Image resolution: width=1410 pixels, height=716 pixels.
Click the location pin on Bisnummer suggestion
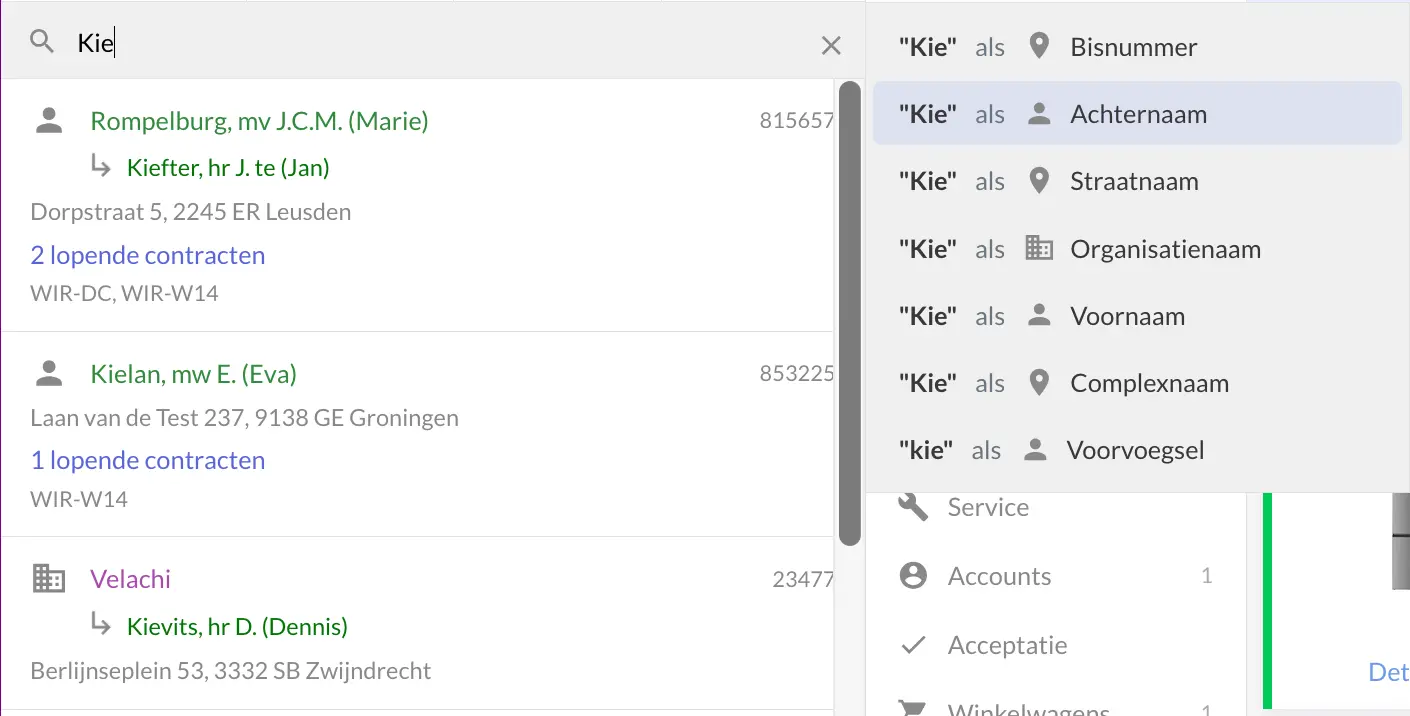click(1038, 45)
